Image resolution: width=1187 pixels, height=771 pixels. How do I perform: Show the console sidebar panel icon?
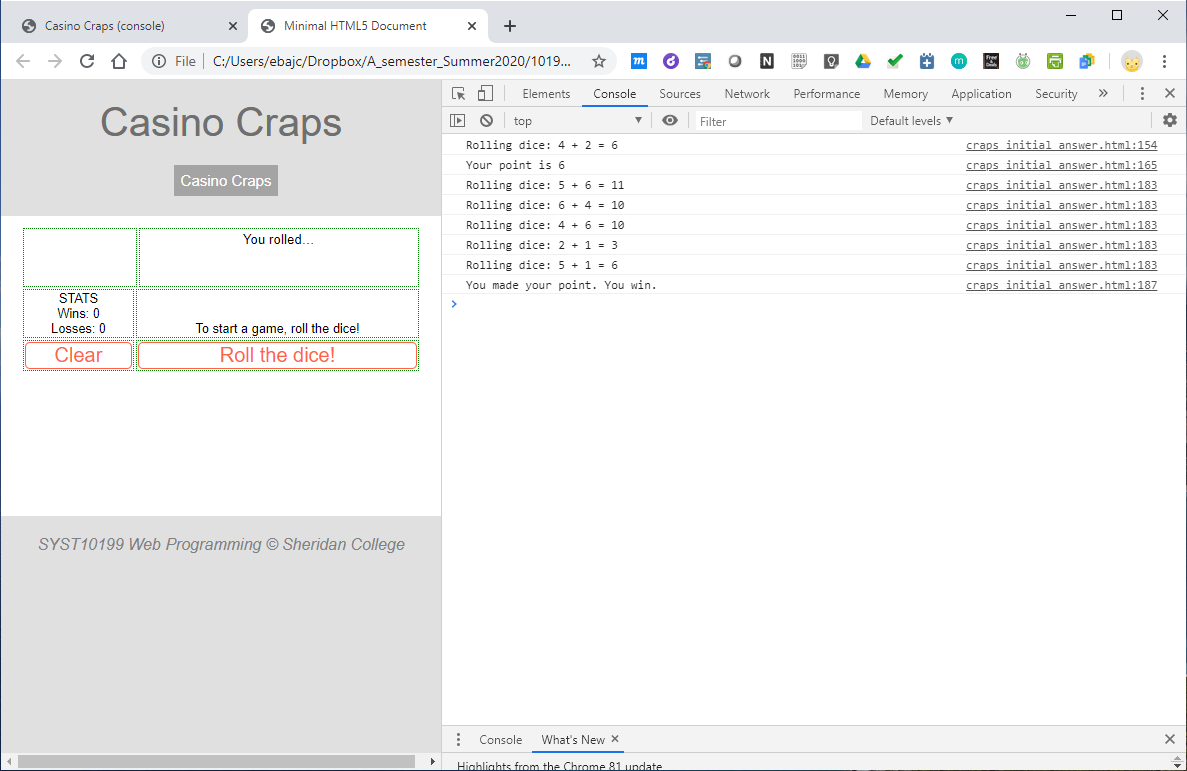click(457, 120)
